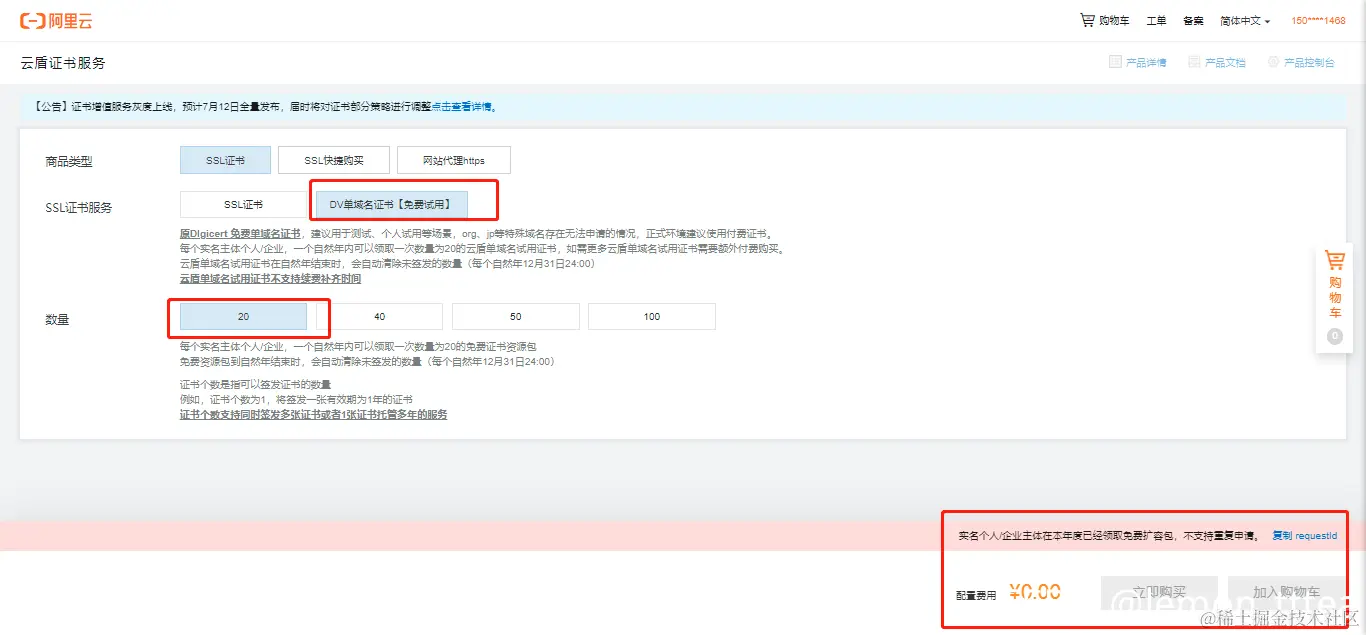Open 产品控制台 link

point(1301,62)
